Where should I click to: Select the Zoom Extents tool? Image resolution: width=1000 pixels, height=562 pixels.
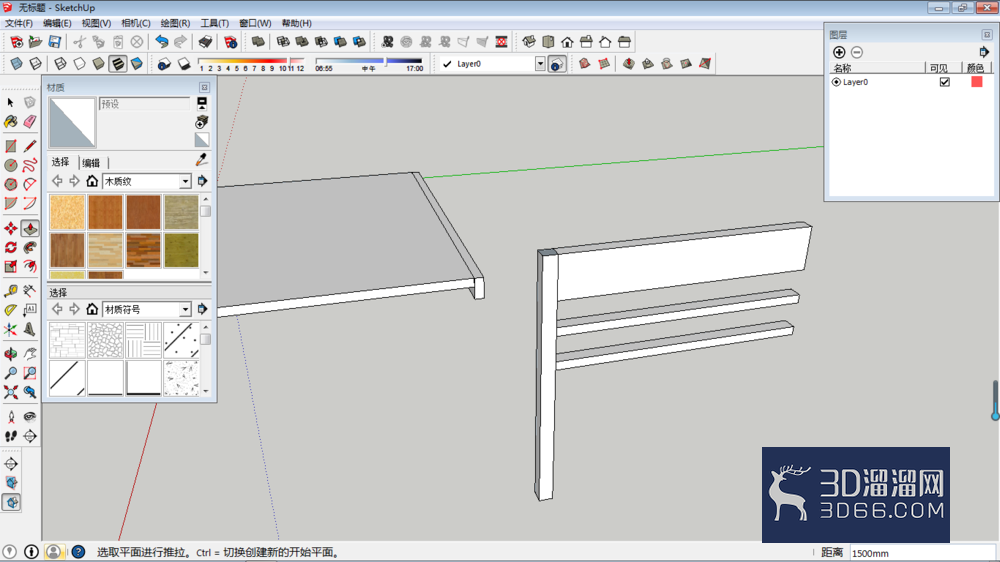11,392
